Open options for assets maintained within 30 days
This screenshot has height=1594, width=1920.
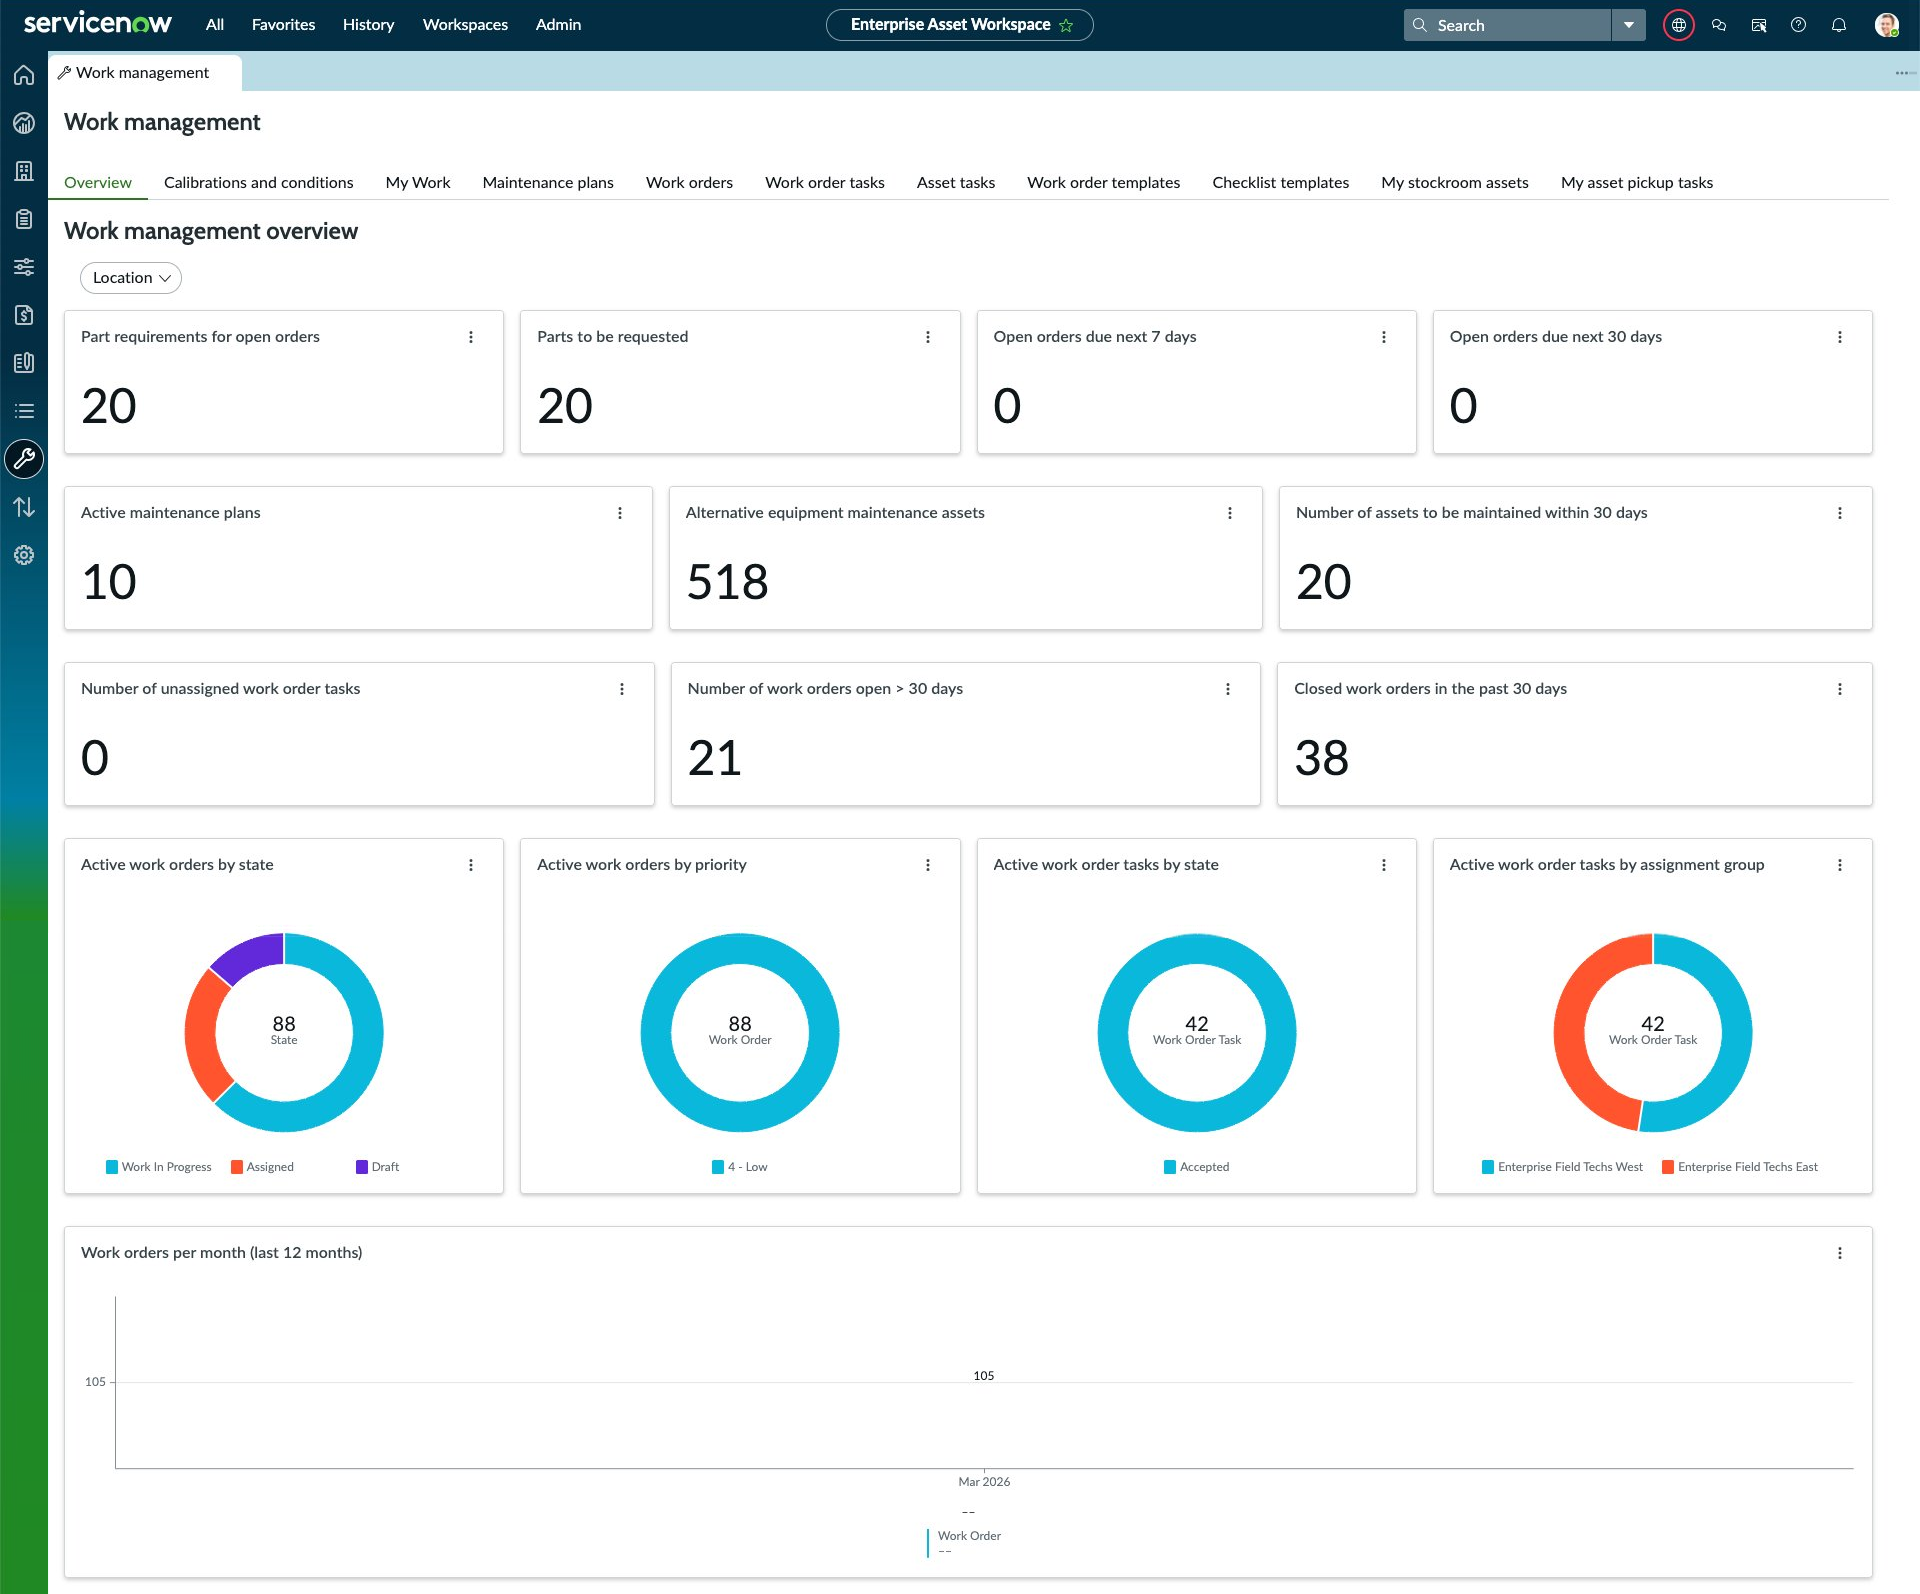click(x=1840, y=513)
